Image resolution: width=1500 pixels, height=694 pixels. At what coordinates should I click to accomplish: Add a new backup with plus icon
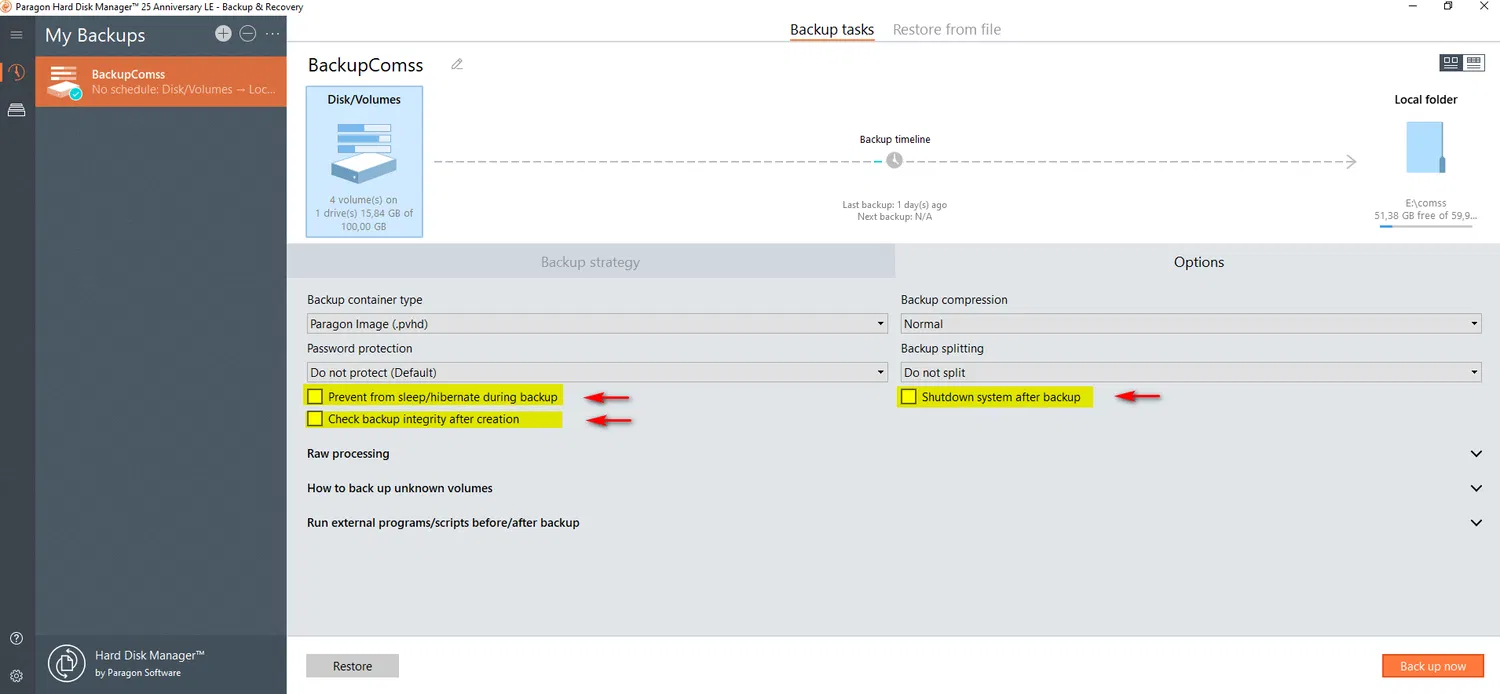(x=223, y=34)
